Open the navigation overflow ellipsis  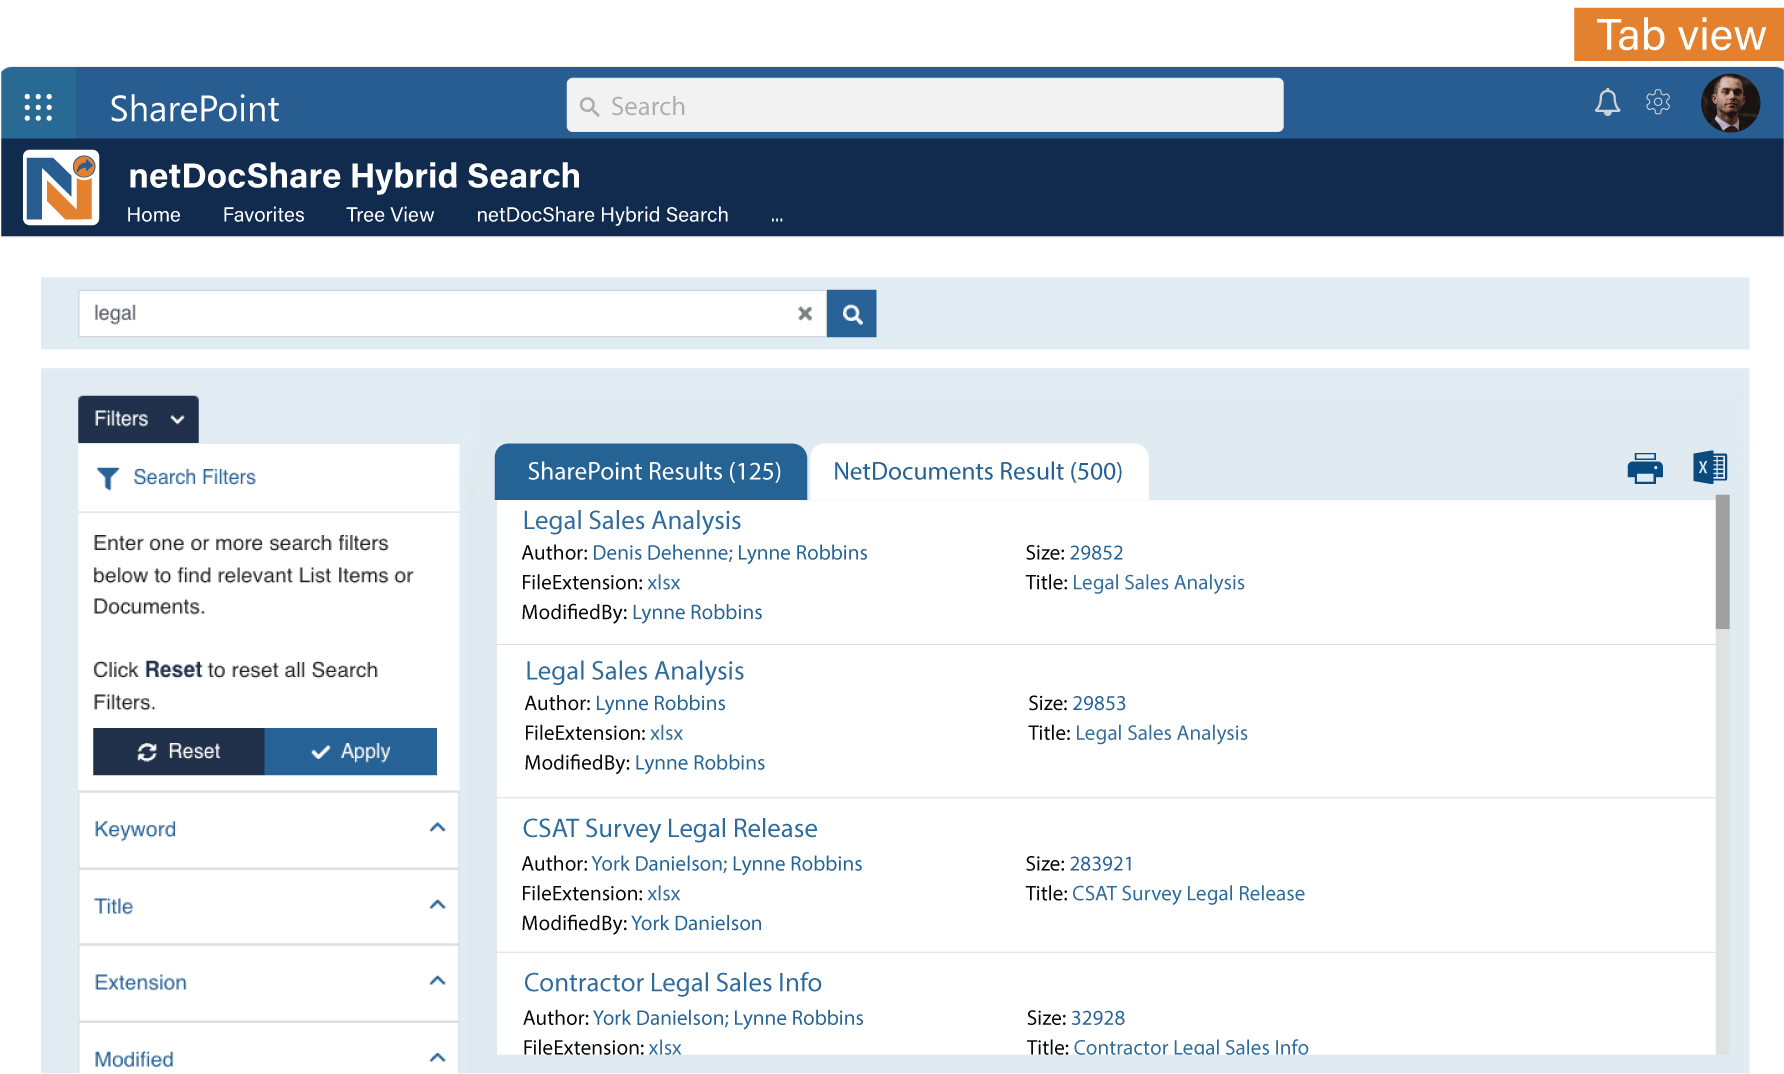tap(777, 217)
